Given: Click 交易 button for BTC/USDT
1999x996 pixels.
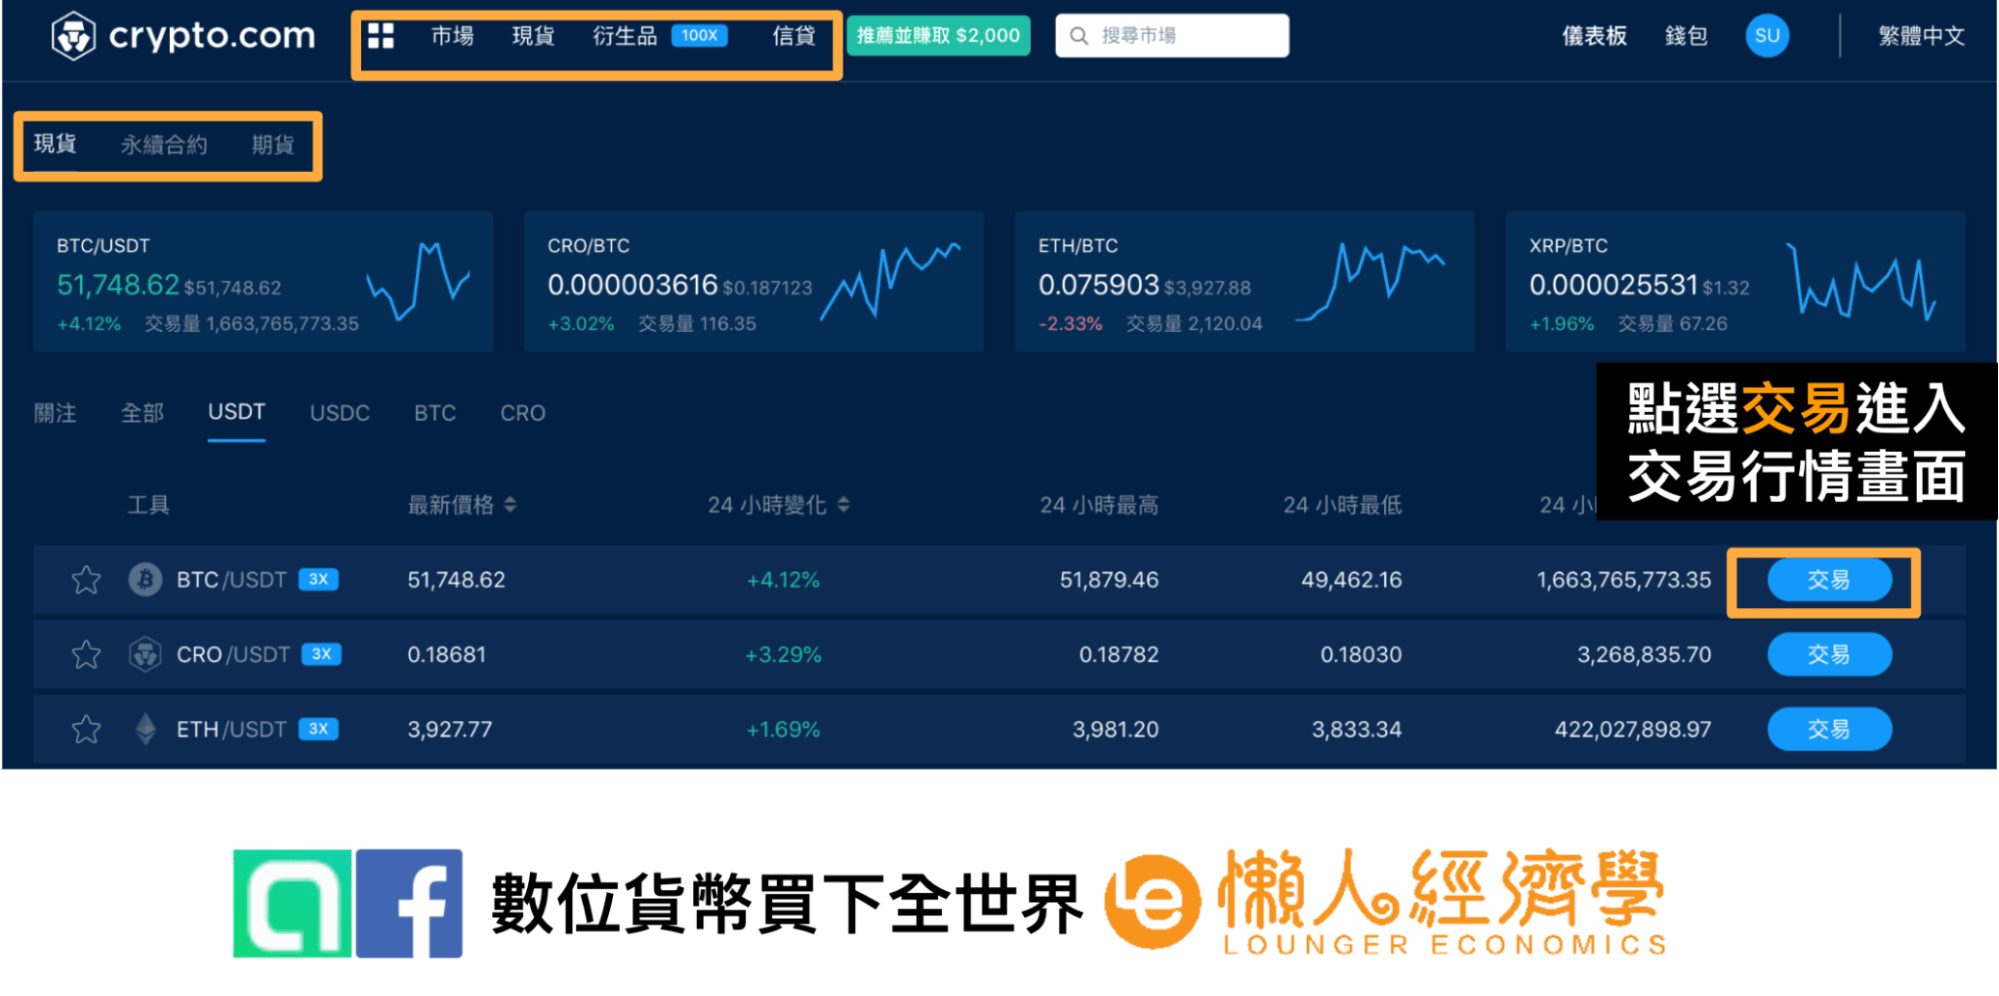Looking at the screenshot, I should [x=1829, y=580].
